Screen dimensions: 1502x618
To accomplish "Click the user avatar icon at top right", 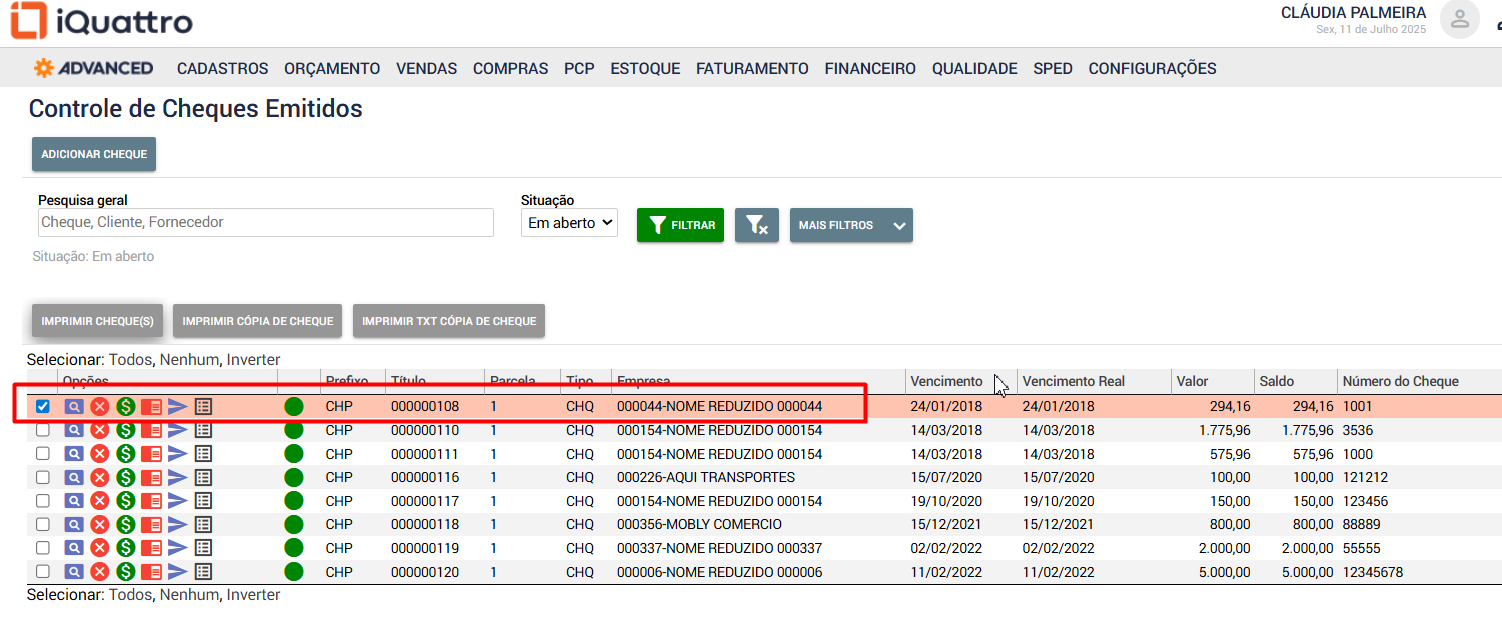I will tap(1459, 19).
